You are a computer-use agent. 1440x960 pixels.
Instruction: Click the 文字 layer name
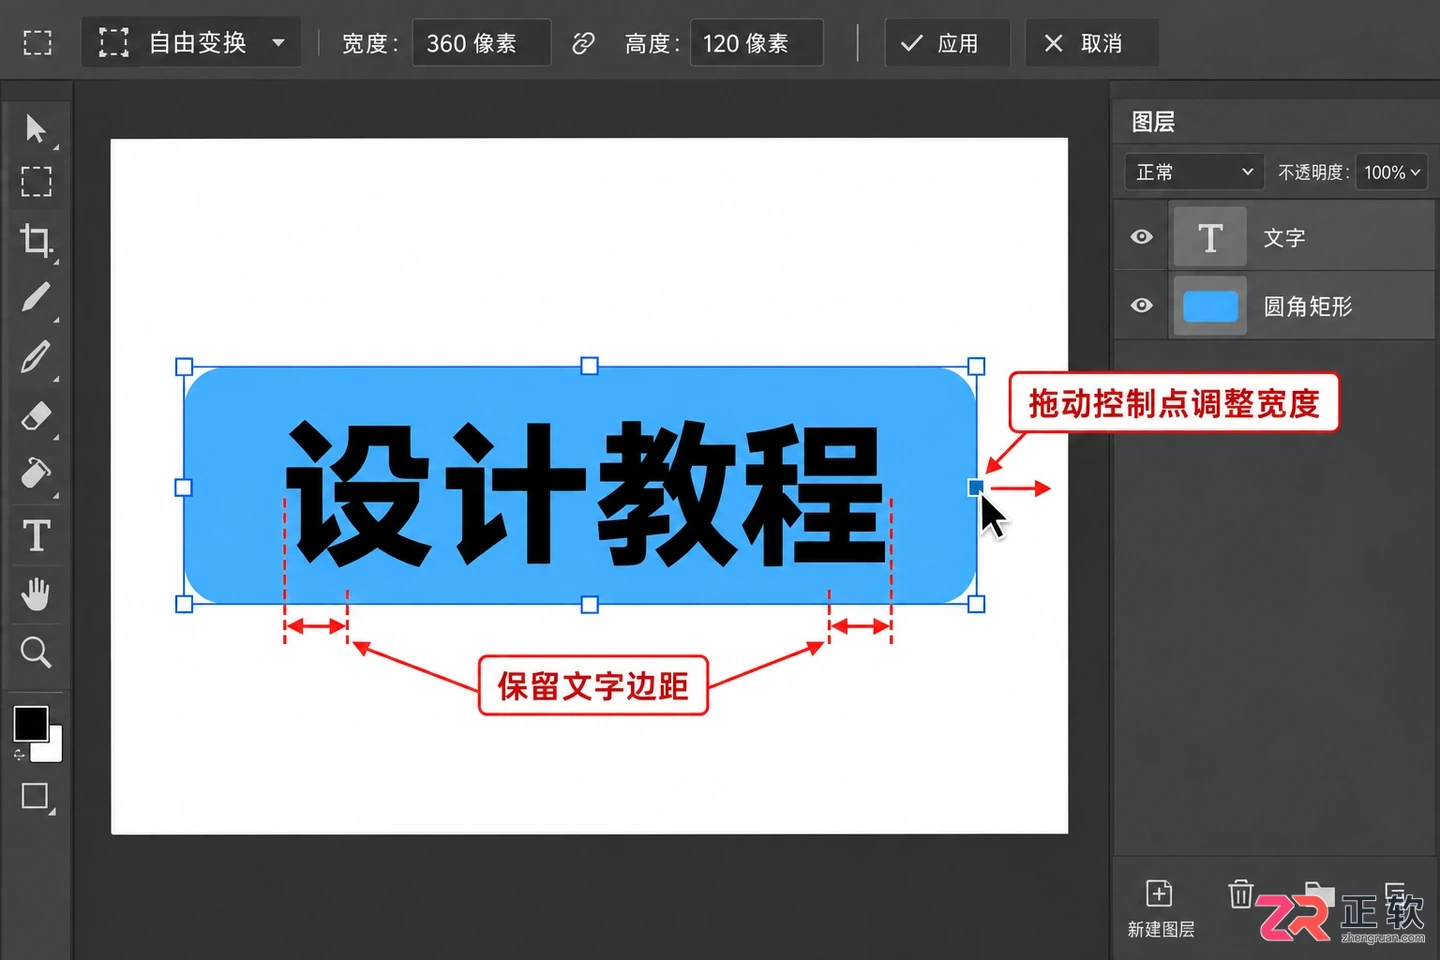click(1284, 238)
